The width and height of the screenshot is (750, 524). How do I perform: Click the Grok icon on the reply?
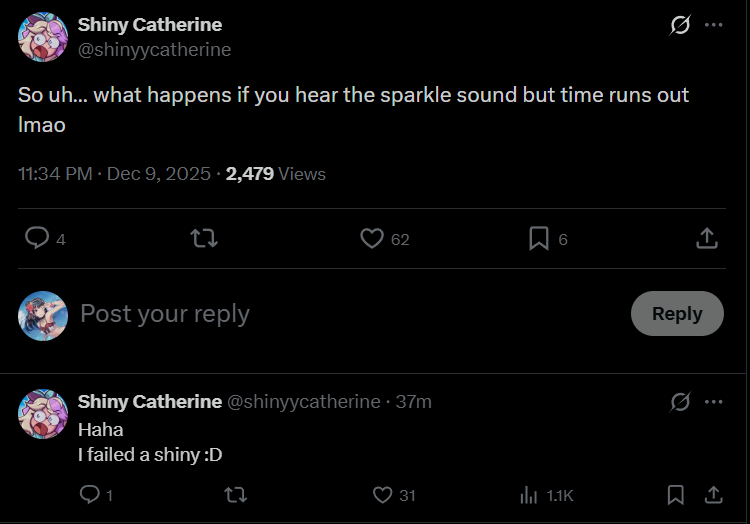click(x=680, y=401)
